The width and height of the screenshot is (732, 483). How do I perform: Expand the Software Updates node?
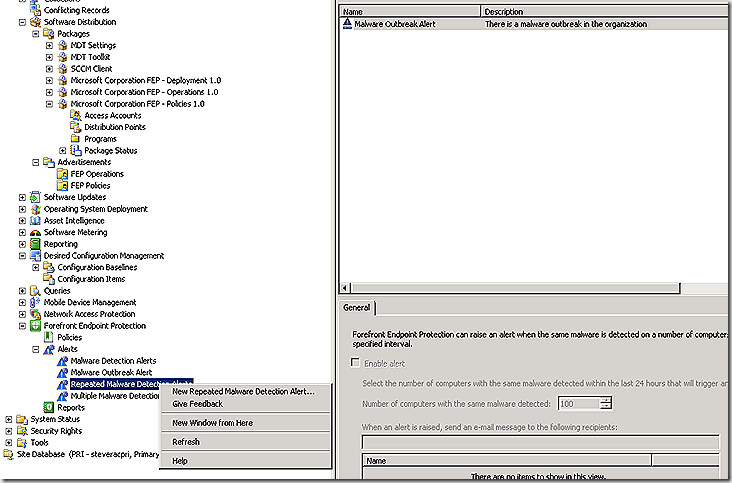click(x=22, y=197)
